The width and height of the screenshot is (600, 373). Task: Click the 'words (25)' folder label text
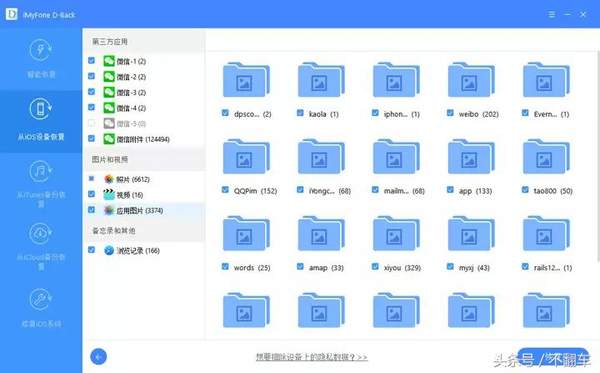[252, 267]
